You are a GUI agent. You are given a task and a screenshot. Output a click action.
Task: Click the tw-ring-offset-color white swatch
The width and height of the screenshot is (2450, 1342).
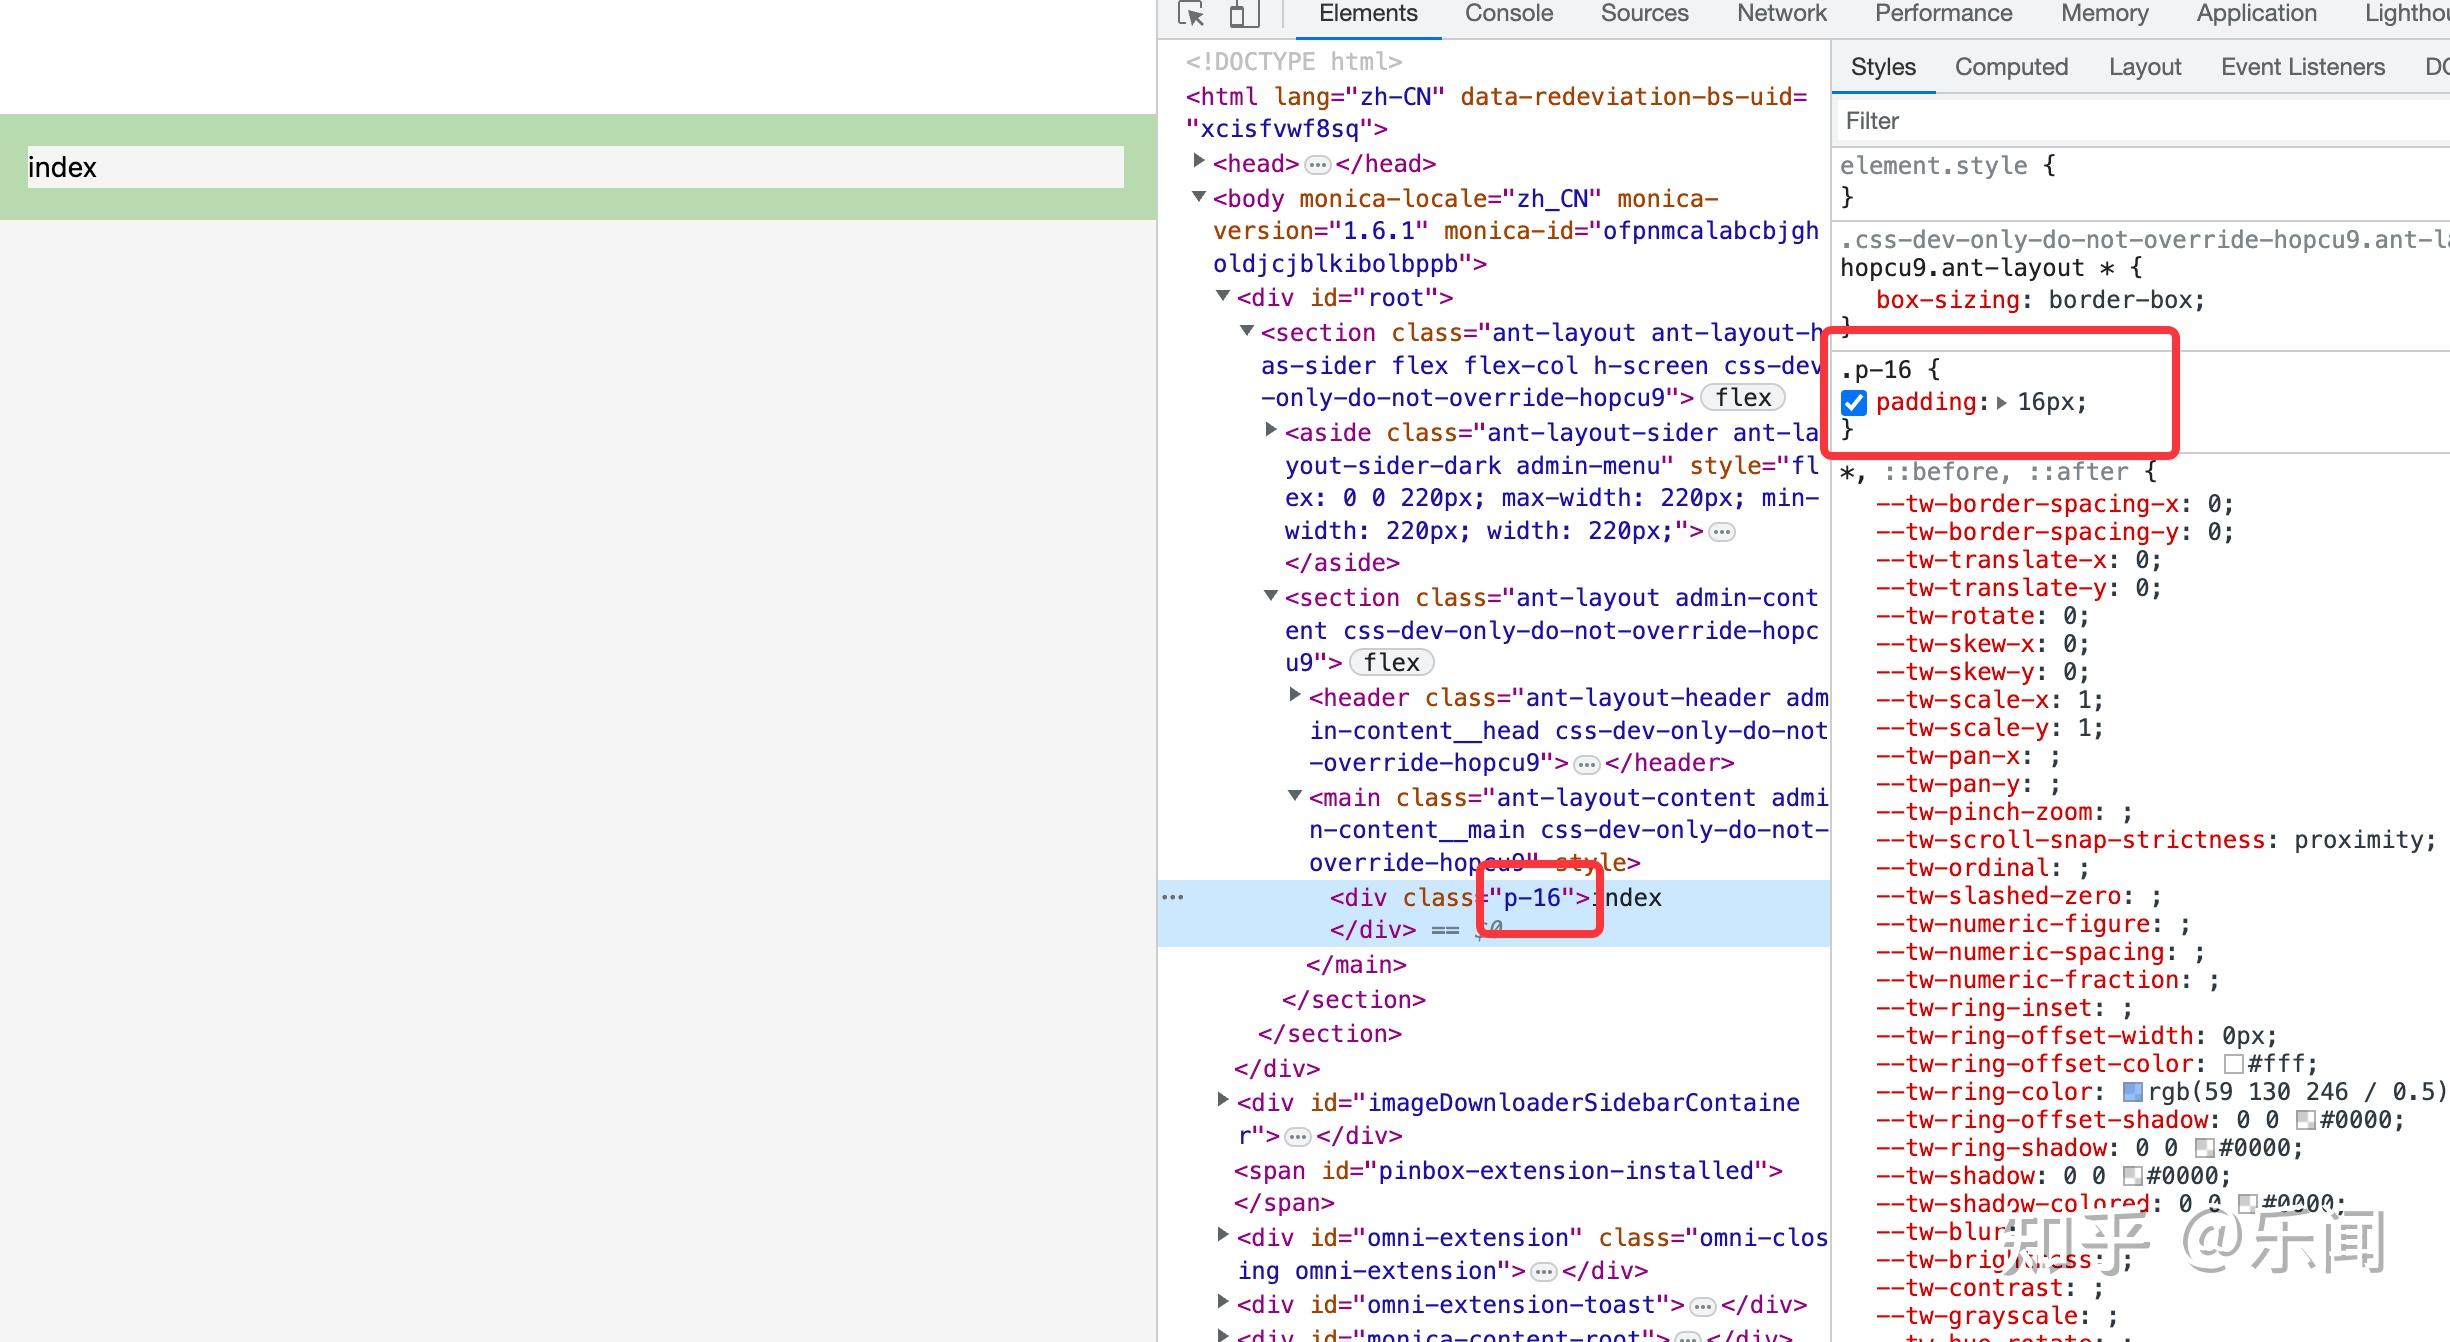[x=2233, y=1064]
